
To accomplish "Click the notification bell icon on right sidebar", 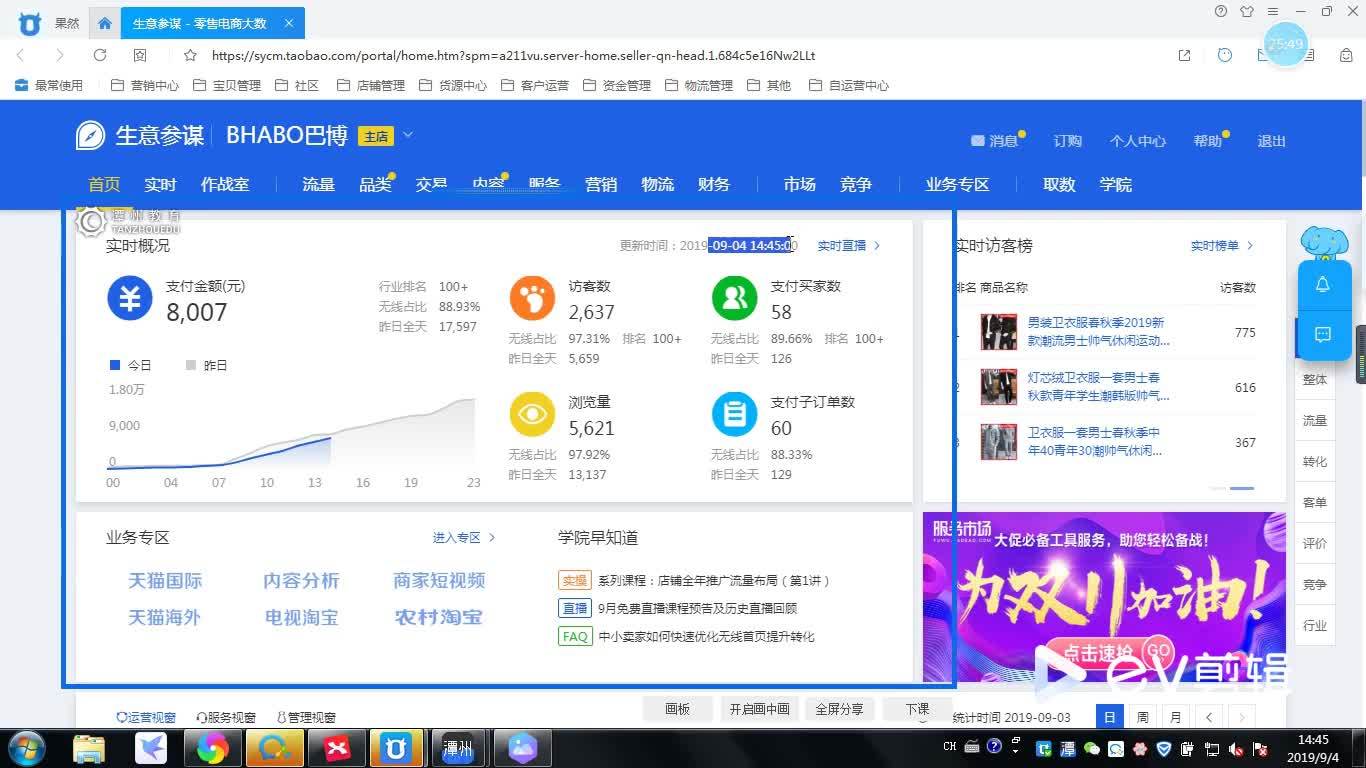I will pos(1322,285).
